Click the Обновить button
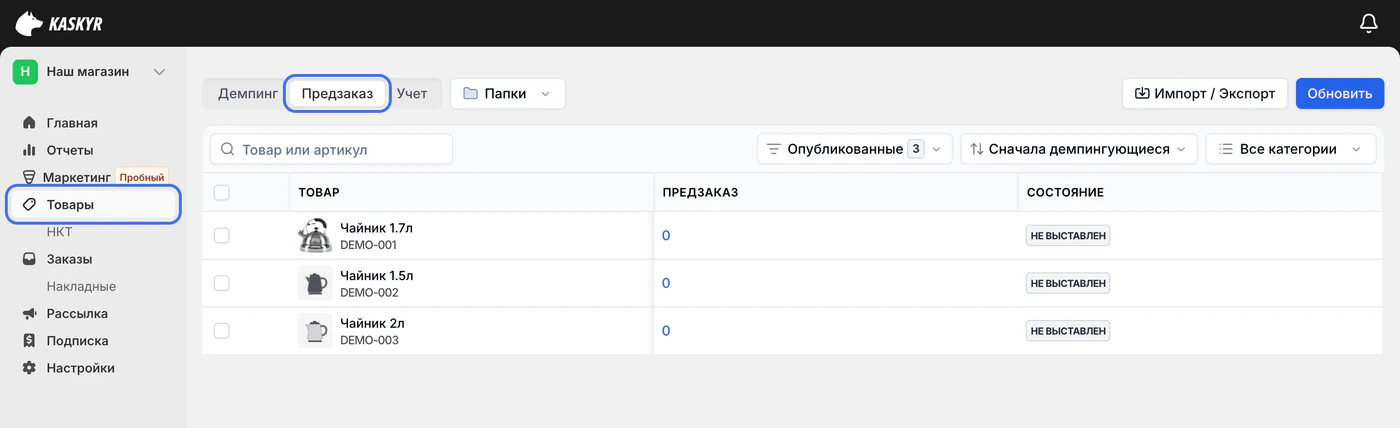 [1340, 93]
